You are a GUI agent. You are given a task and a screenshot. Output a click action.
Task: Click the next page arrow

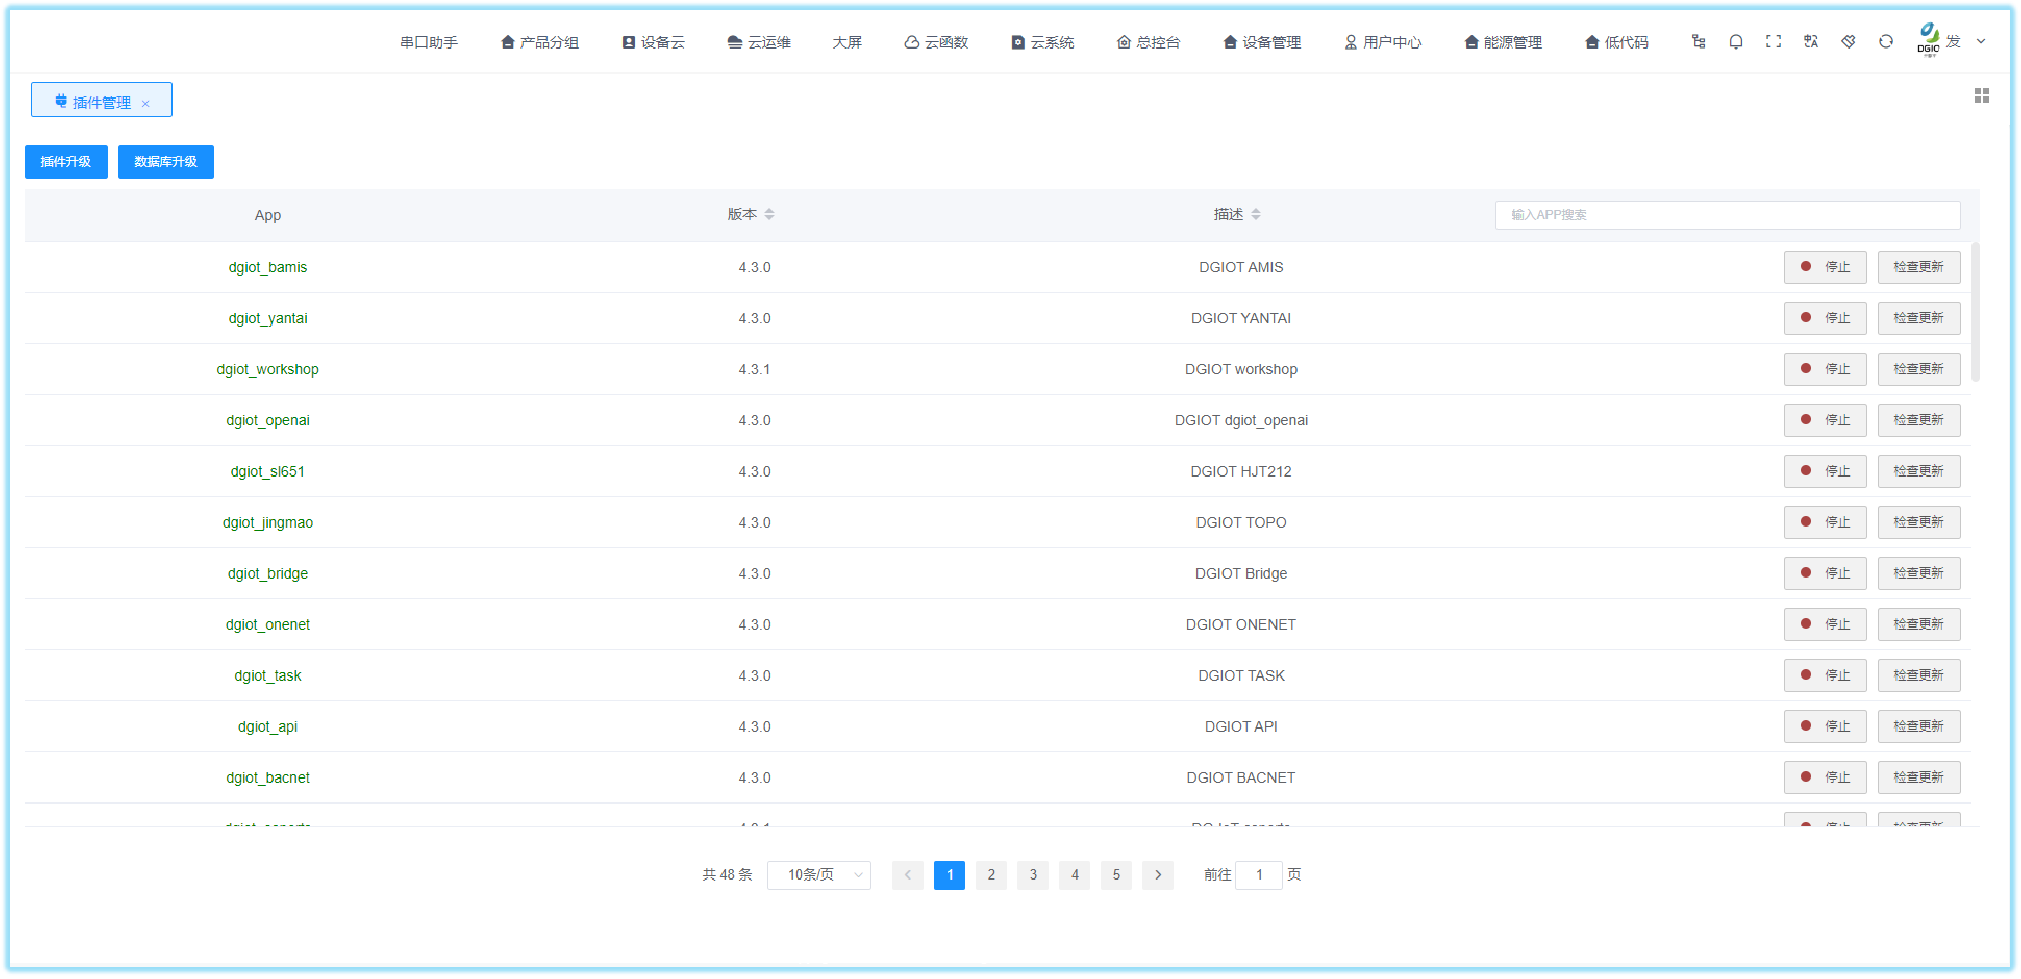tap(1158, 875)
